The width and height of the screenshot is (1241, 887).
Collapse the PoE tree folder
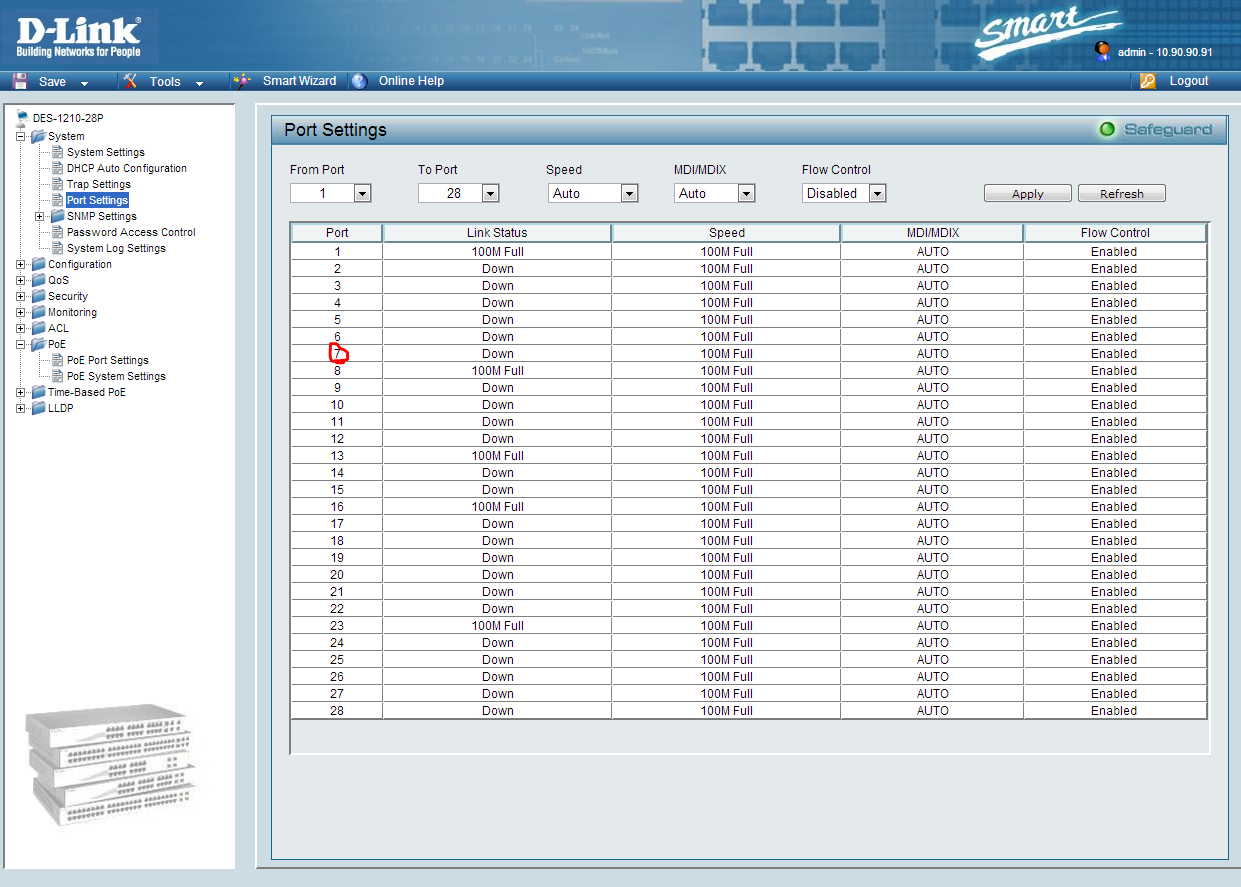22,344
